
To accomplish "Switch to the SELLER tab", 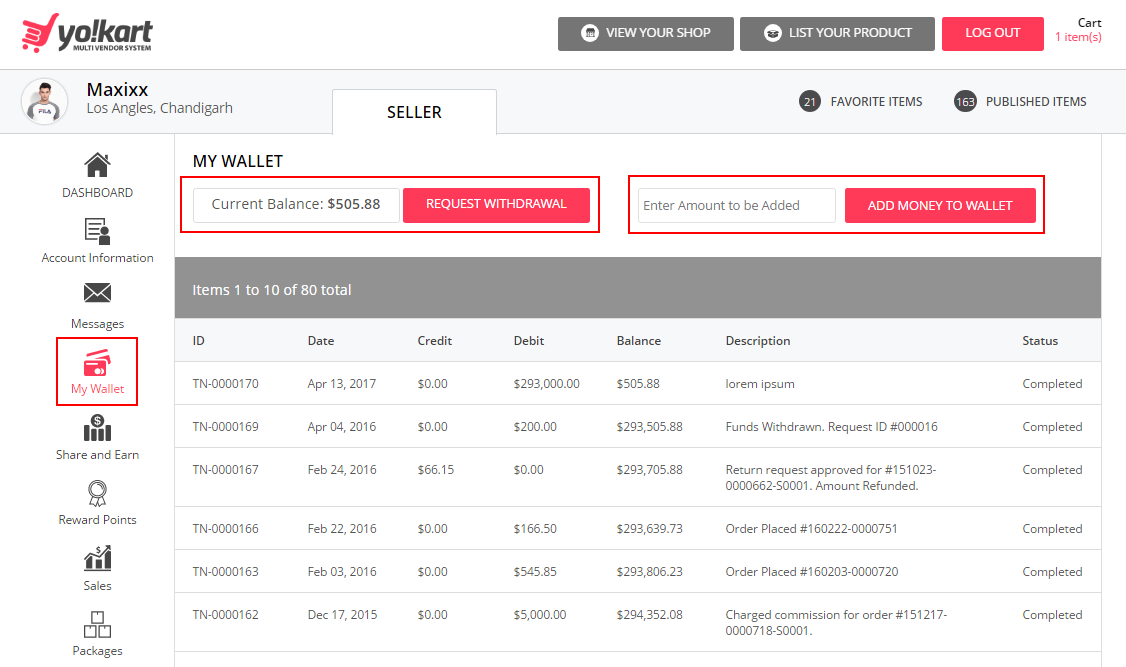I will coord(414,112).
